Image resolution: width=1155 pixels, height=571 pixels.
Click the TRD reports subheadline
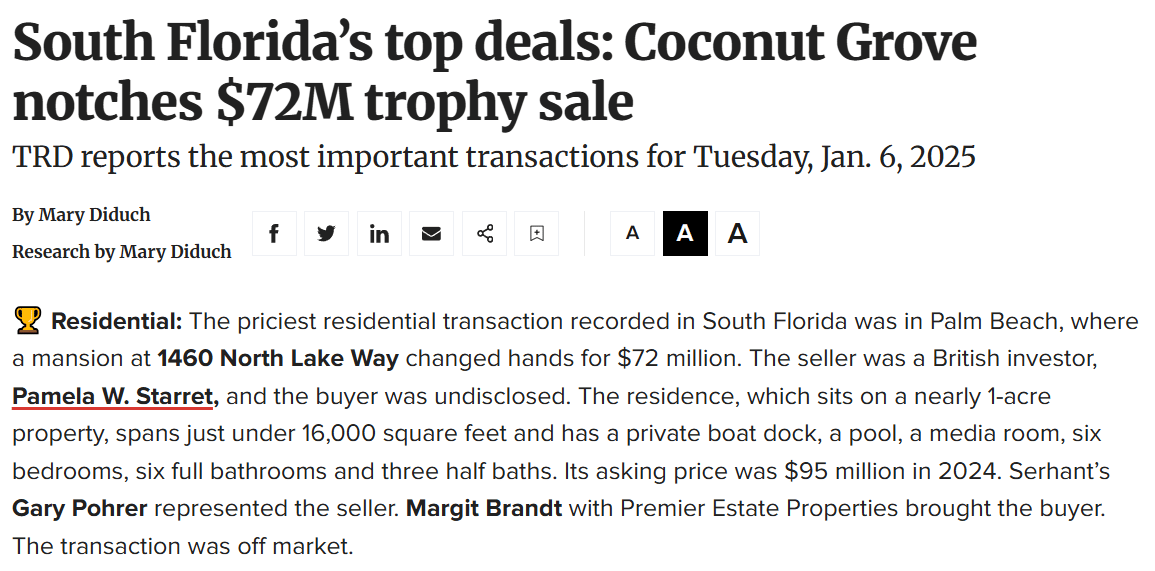tap(494, 157)
